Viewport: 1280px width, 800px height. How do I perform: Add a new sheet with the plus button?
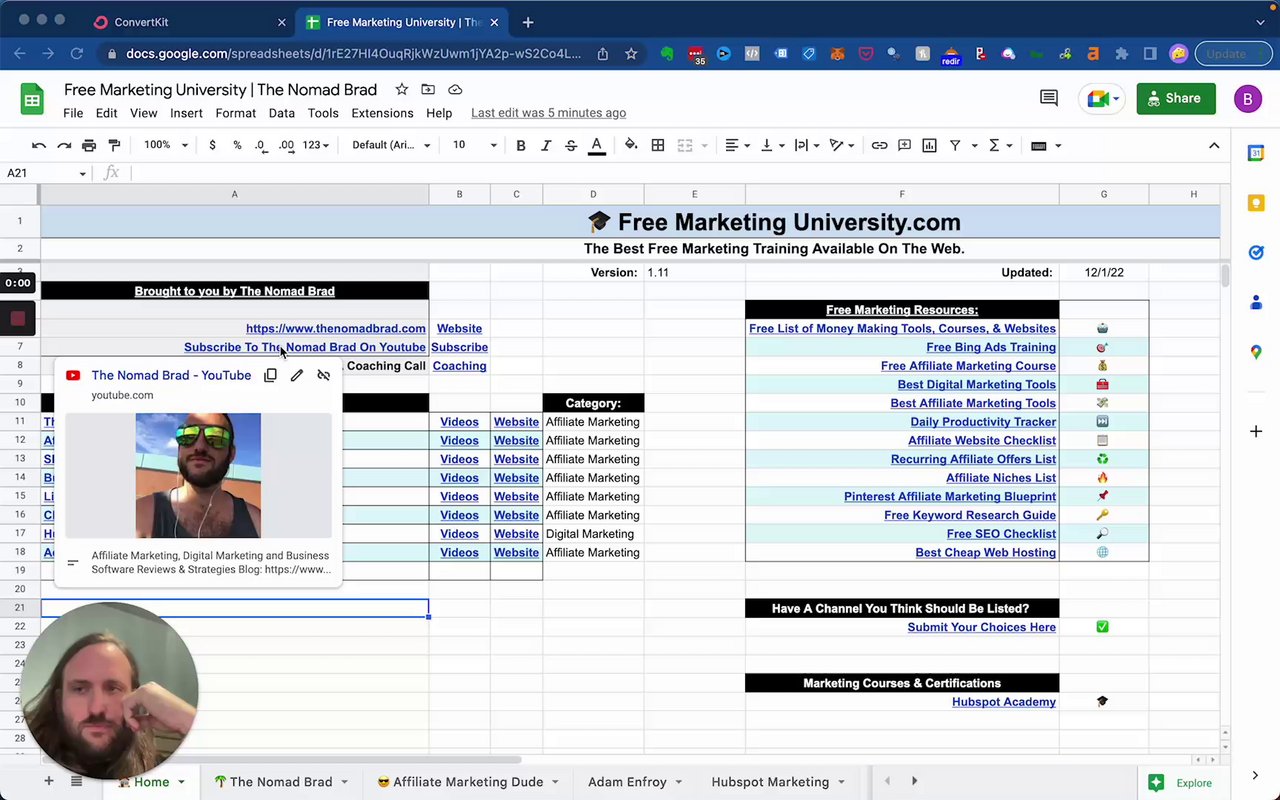click(48, 781)
